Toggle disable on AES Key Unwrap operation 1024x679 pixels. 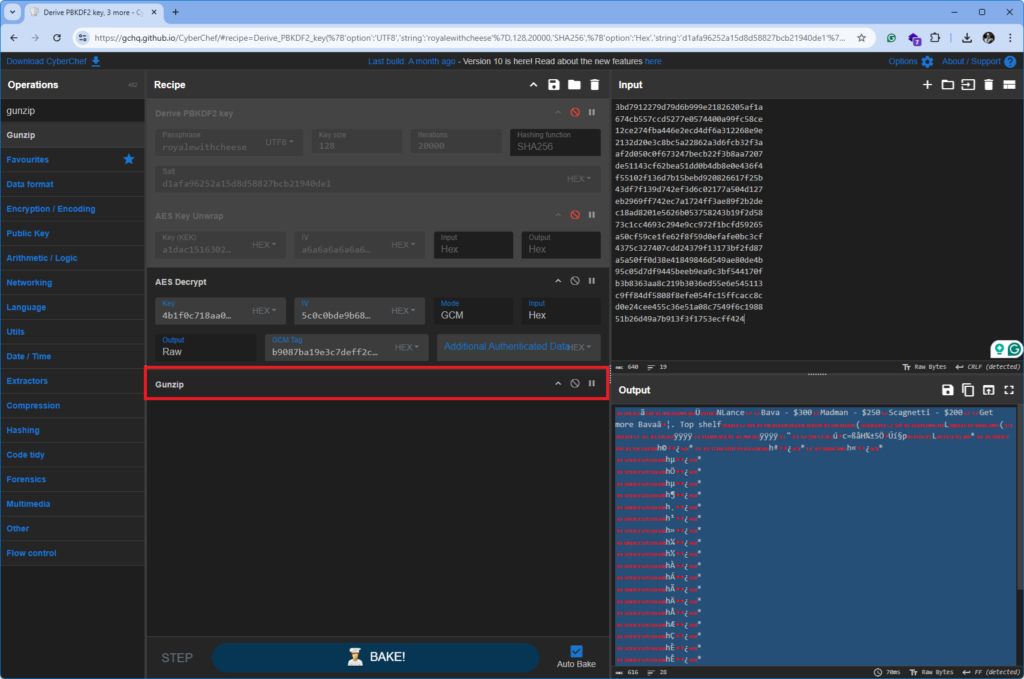click(575, 215)
